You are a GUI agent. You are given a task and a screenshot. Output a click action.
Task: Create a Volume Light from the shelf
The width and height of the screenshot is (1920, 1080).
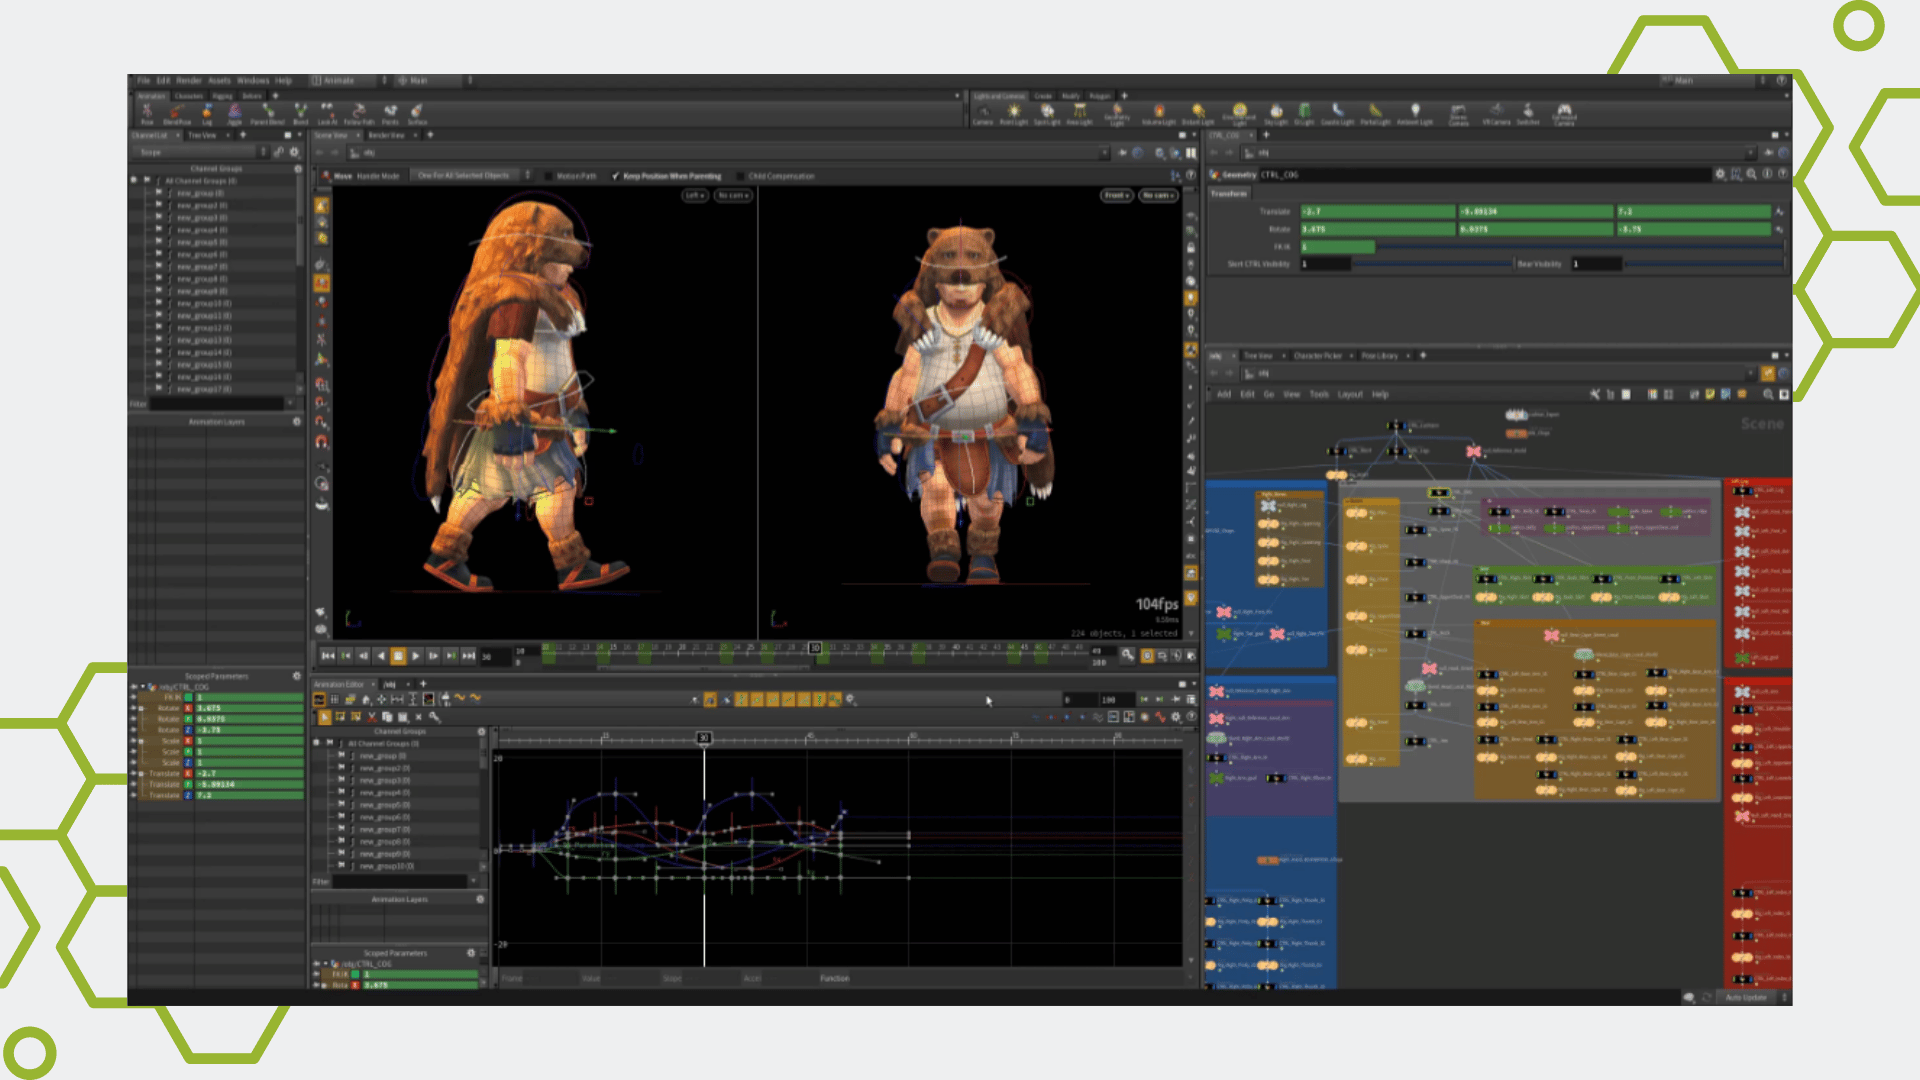coord(1159,114)
